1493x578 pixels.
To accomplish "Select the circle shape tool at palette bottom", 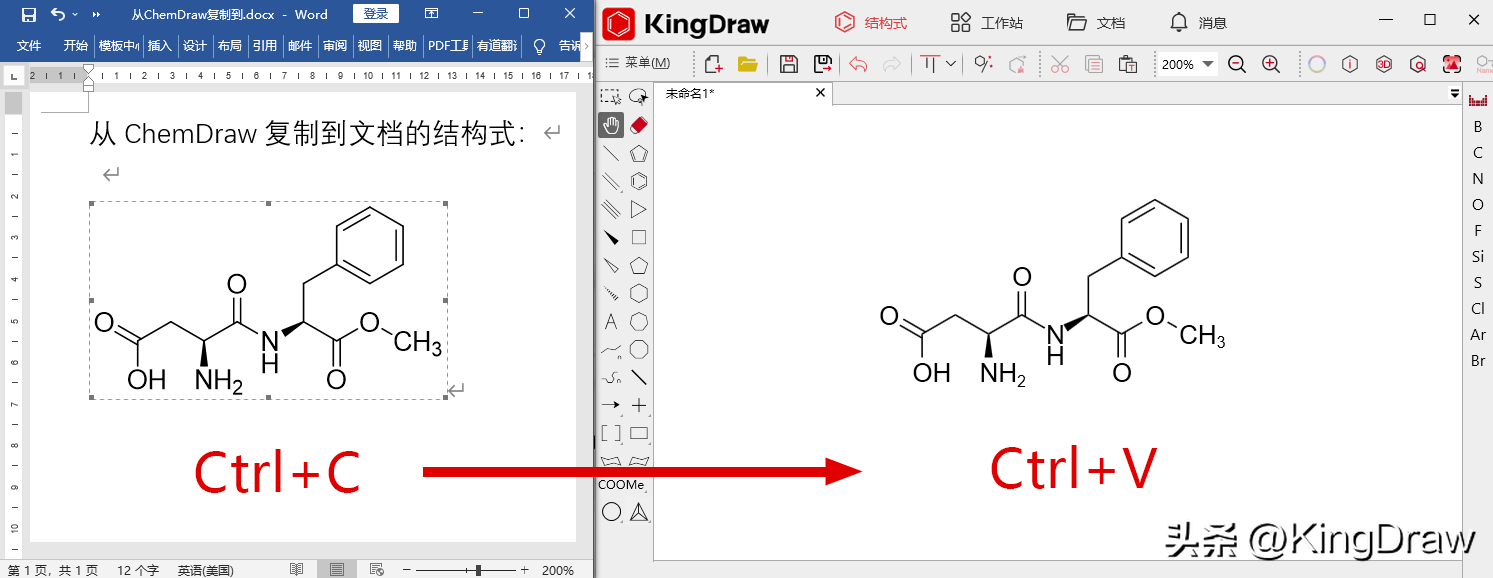I will click(x=610, y=512).
